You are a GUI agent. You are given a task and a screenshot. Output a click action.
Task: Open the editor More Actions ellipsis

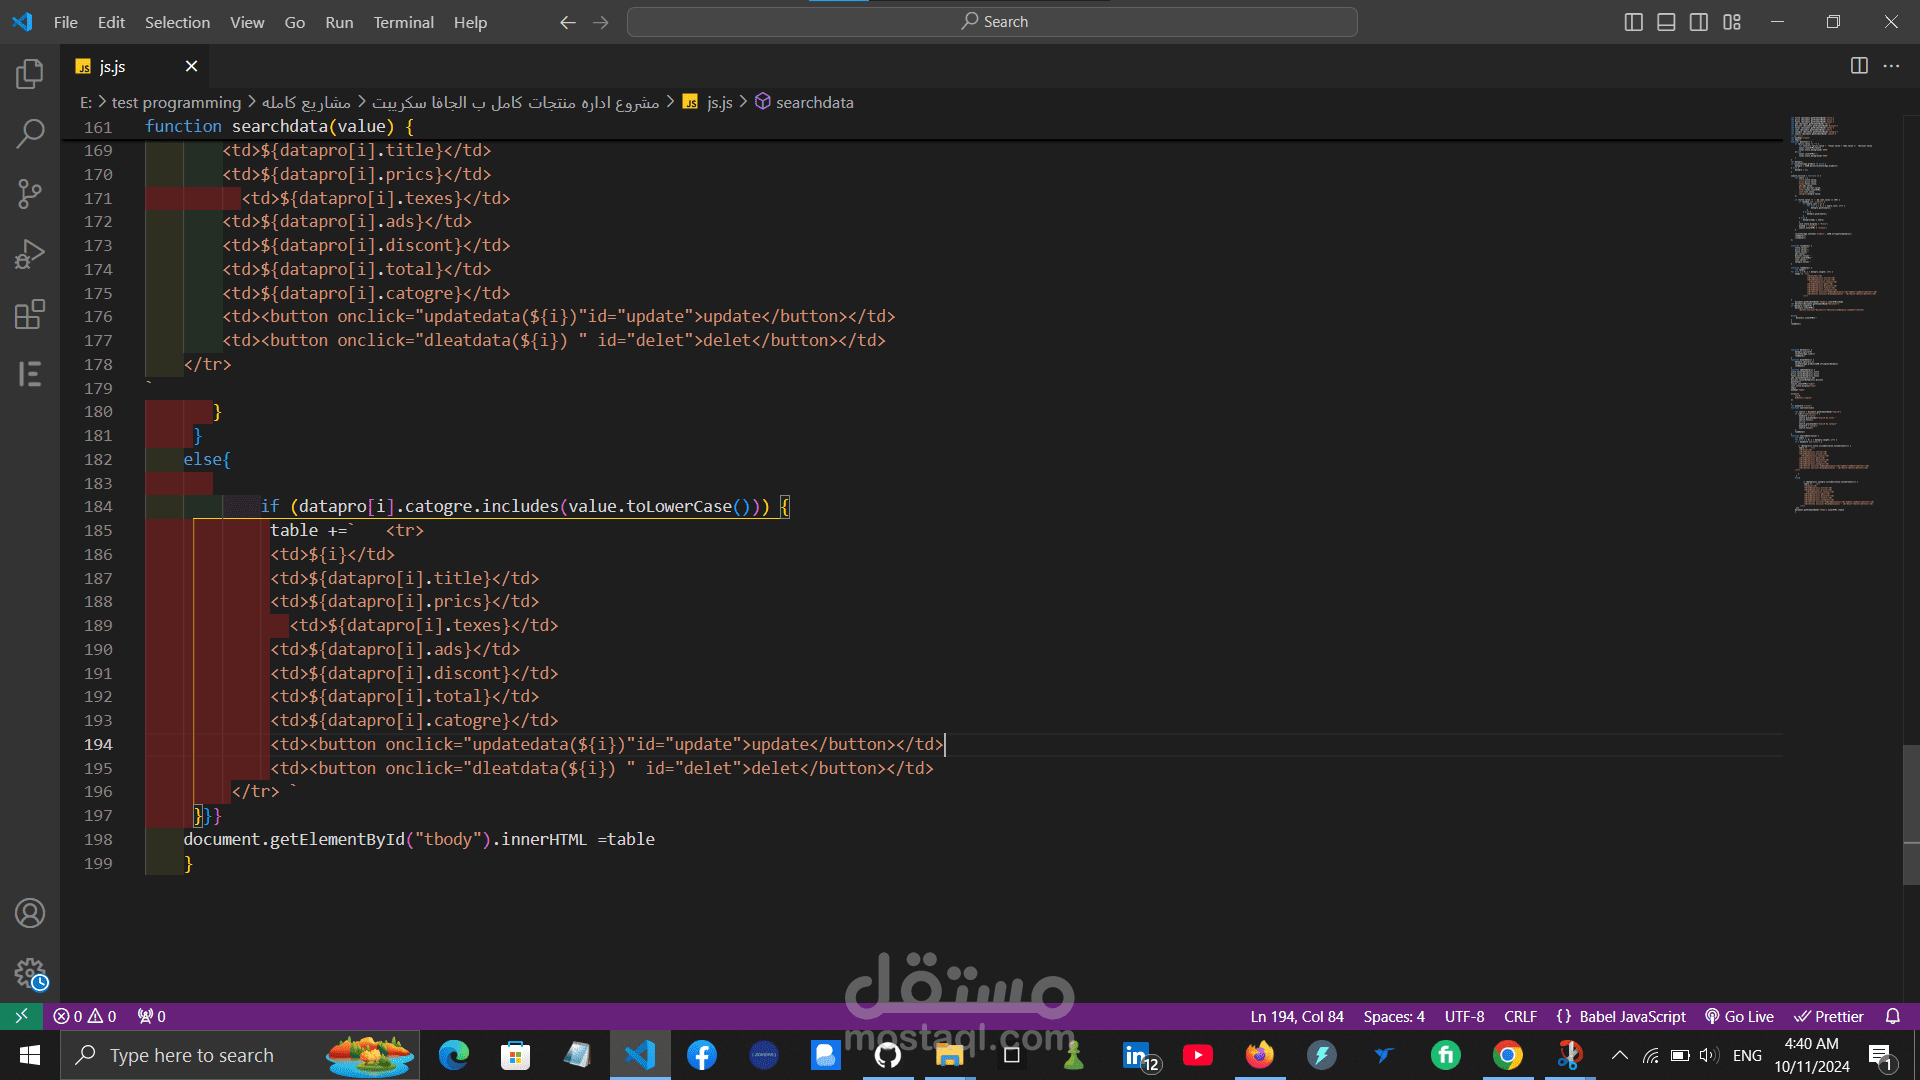(1891, 66)
